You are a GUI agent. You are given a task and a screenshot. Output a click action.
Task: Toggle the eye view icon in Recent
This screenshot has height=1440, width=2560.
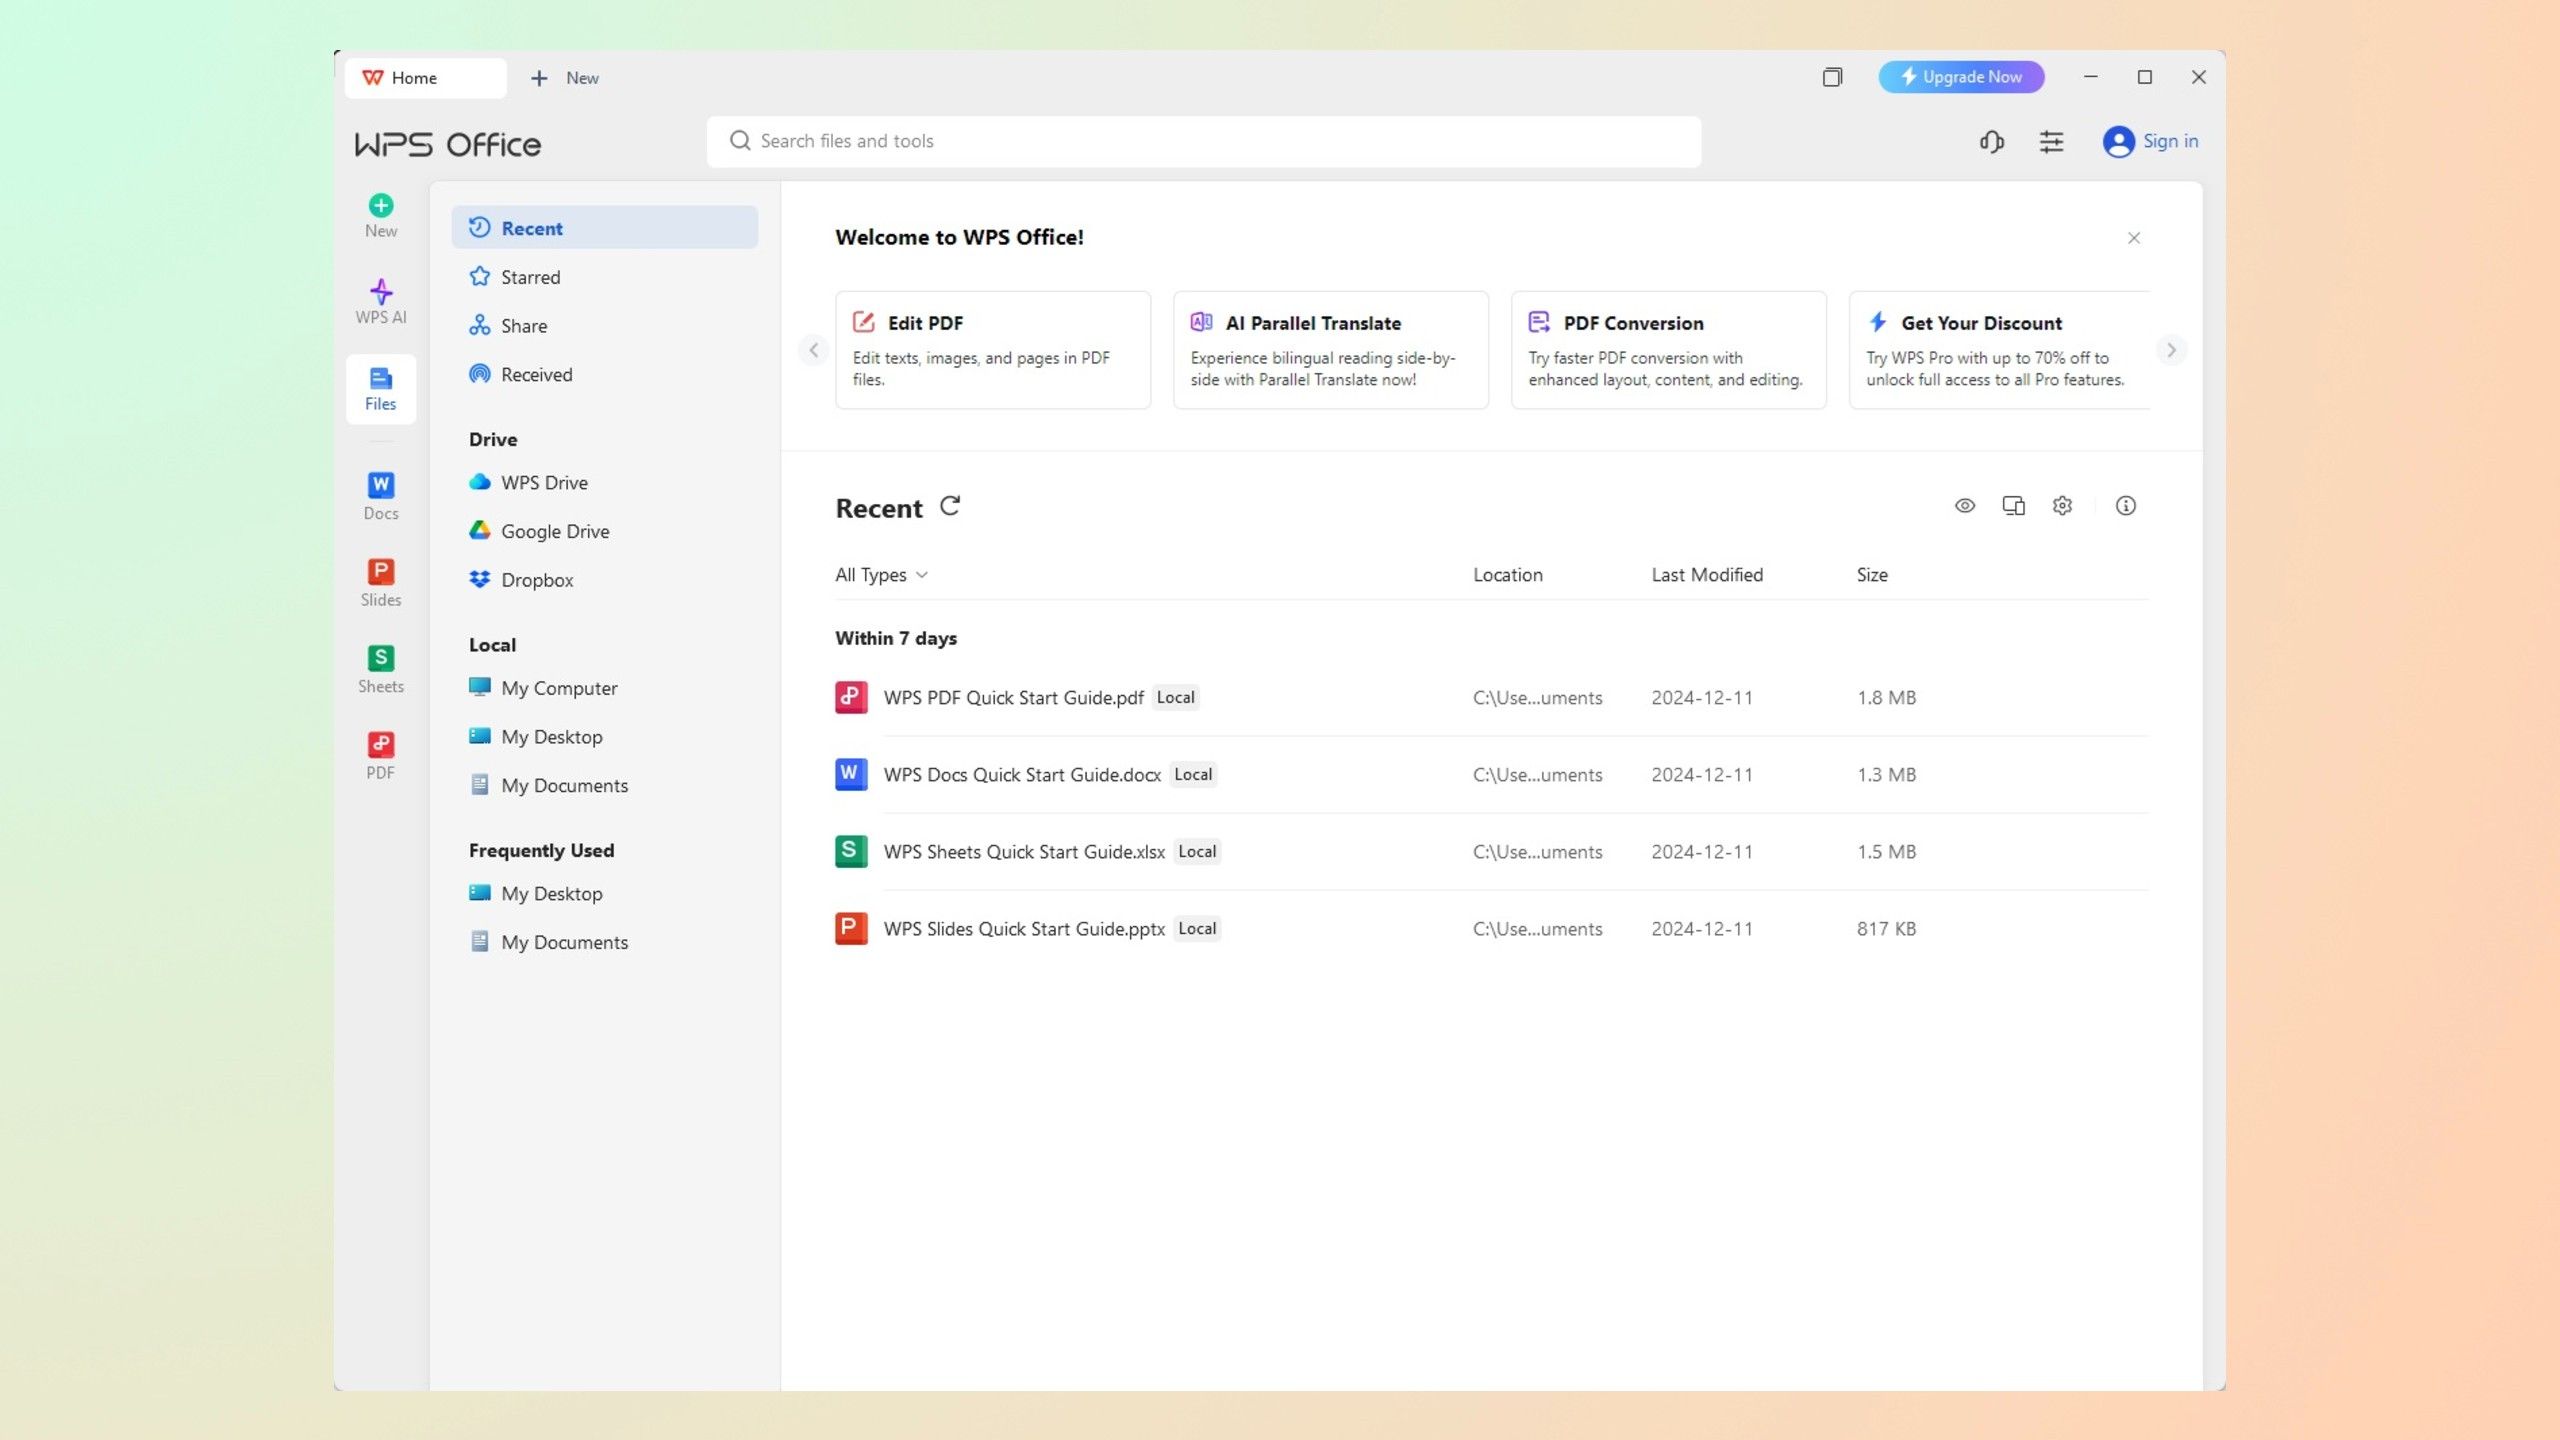pyautogui.click(x=1965, y=506)
